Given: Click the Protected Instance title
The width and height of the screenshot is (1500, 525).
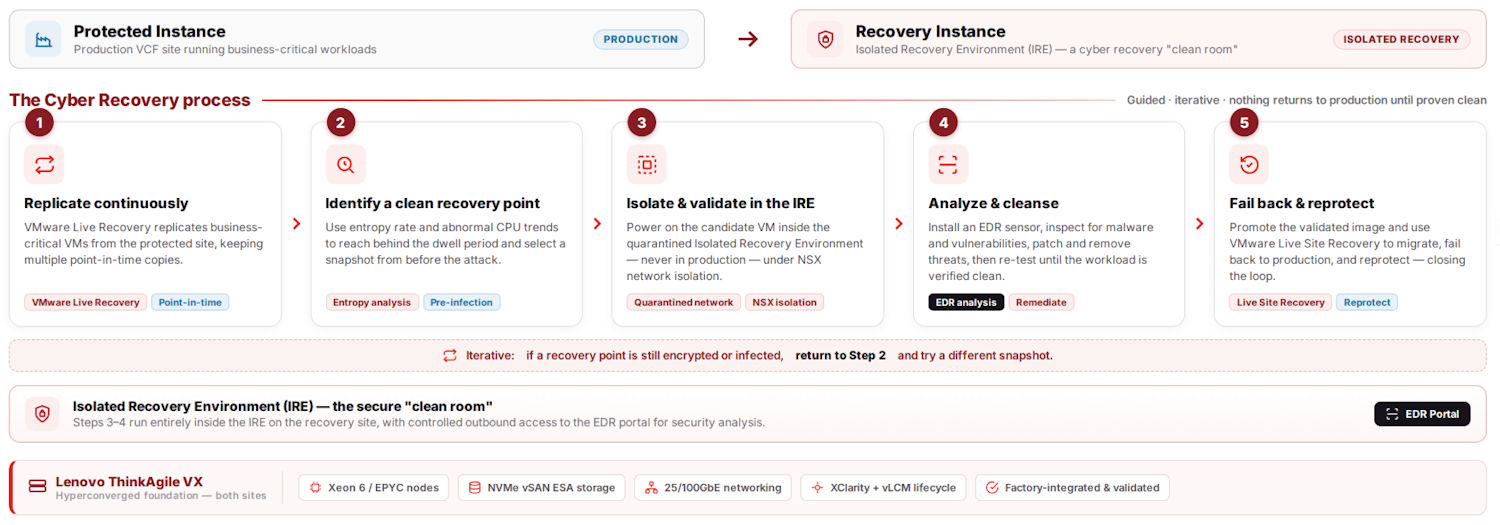Looking at the screenshot, I should coord(149,31).
